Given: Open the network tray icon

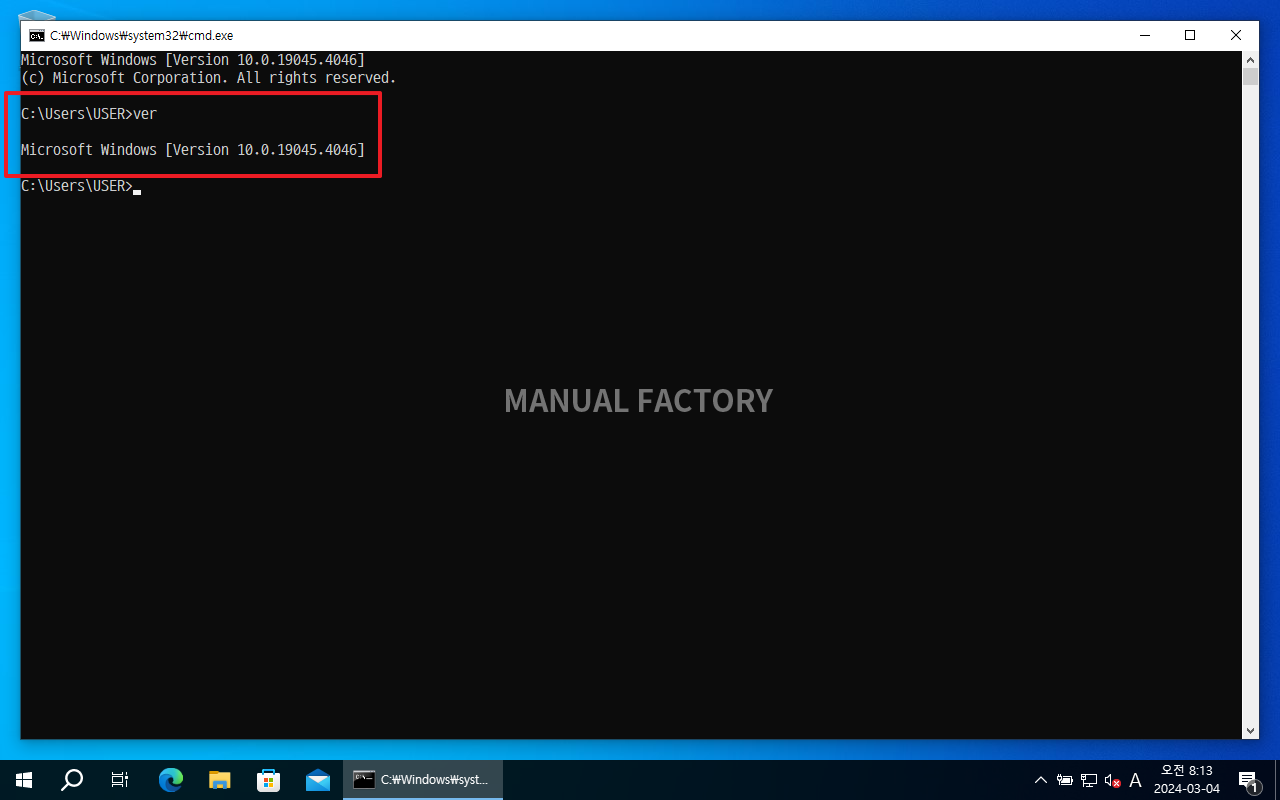Looking at the screenshot, I should pos(1089,780).
